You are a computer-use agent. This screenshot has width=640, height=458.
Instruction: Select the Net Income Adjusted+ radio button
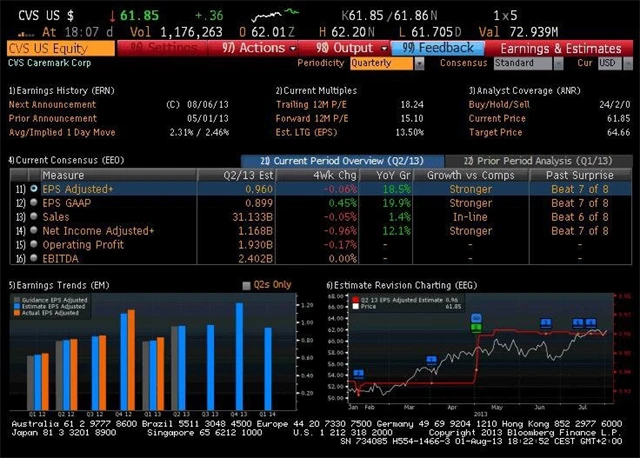pos(34,230)
